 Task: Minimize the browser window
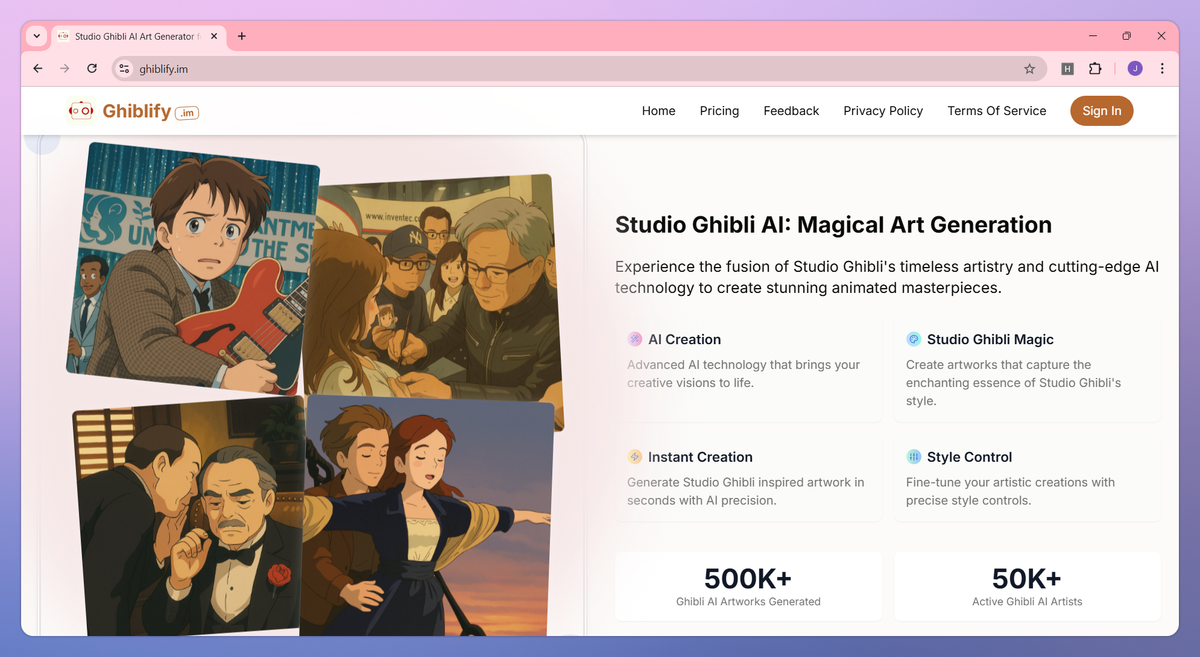1092,36
